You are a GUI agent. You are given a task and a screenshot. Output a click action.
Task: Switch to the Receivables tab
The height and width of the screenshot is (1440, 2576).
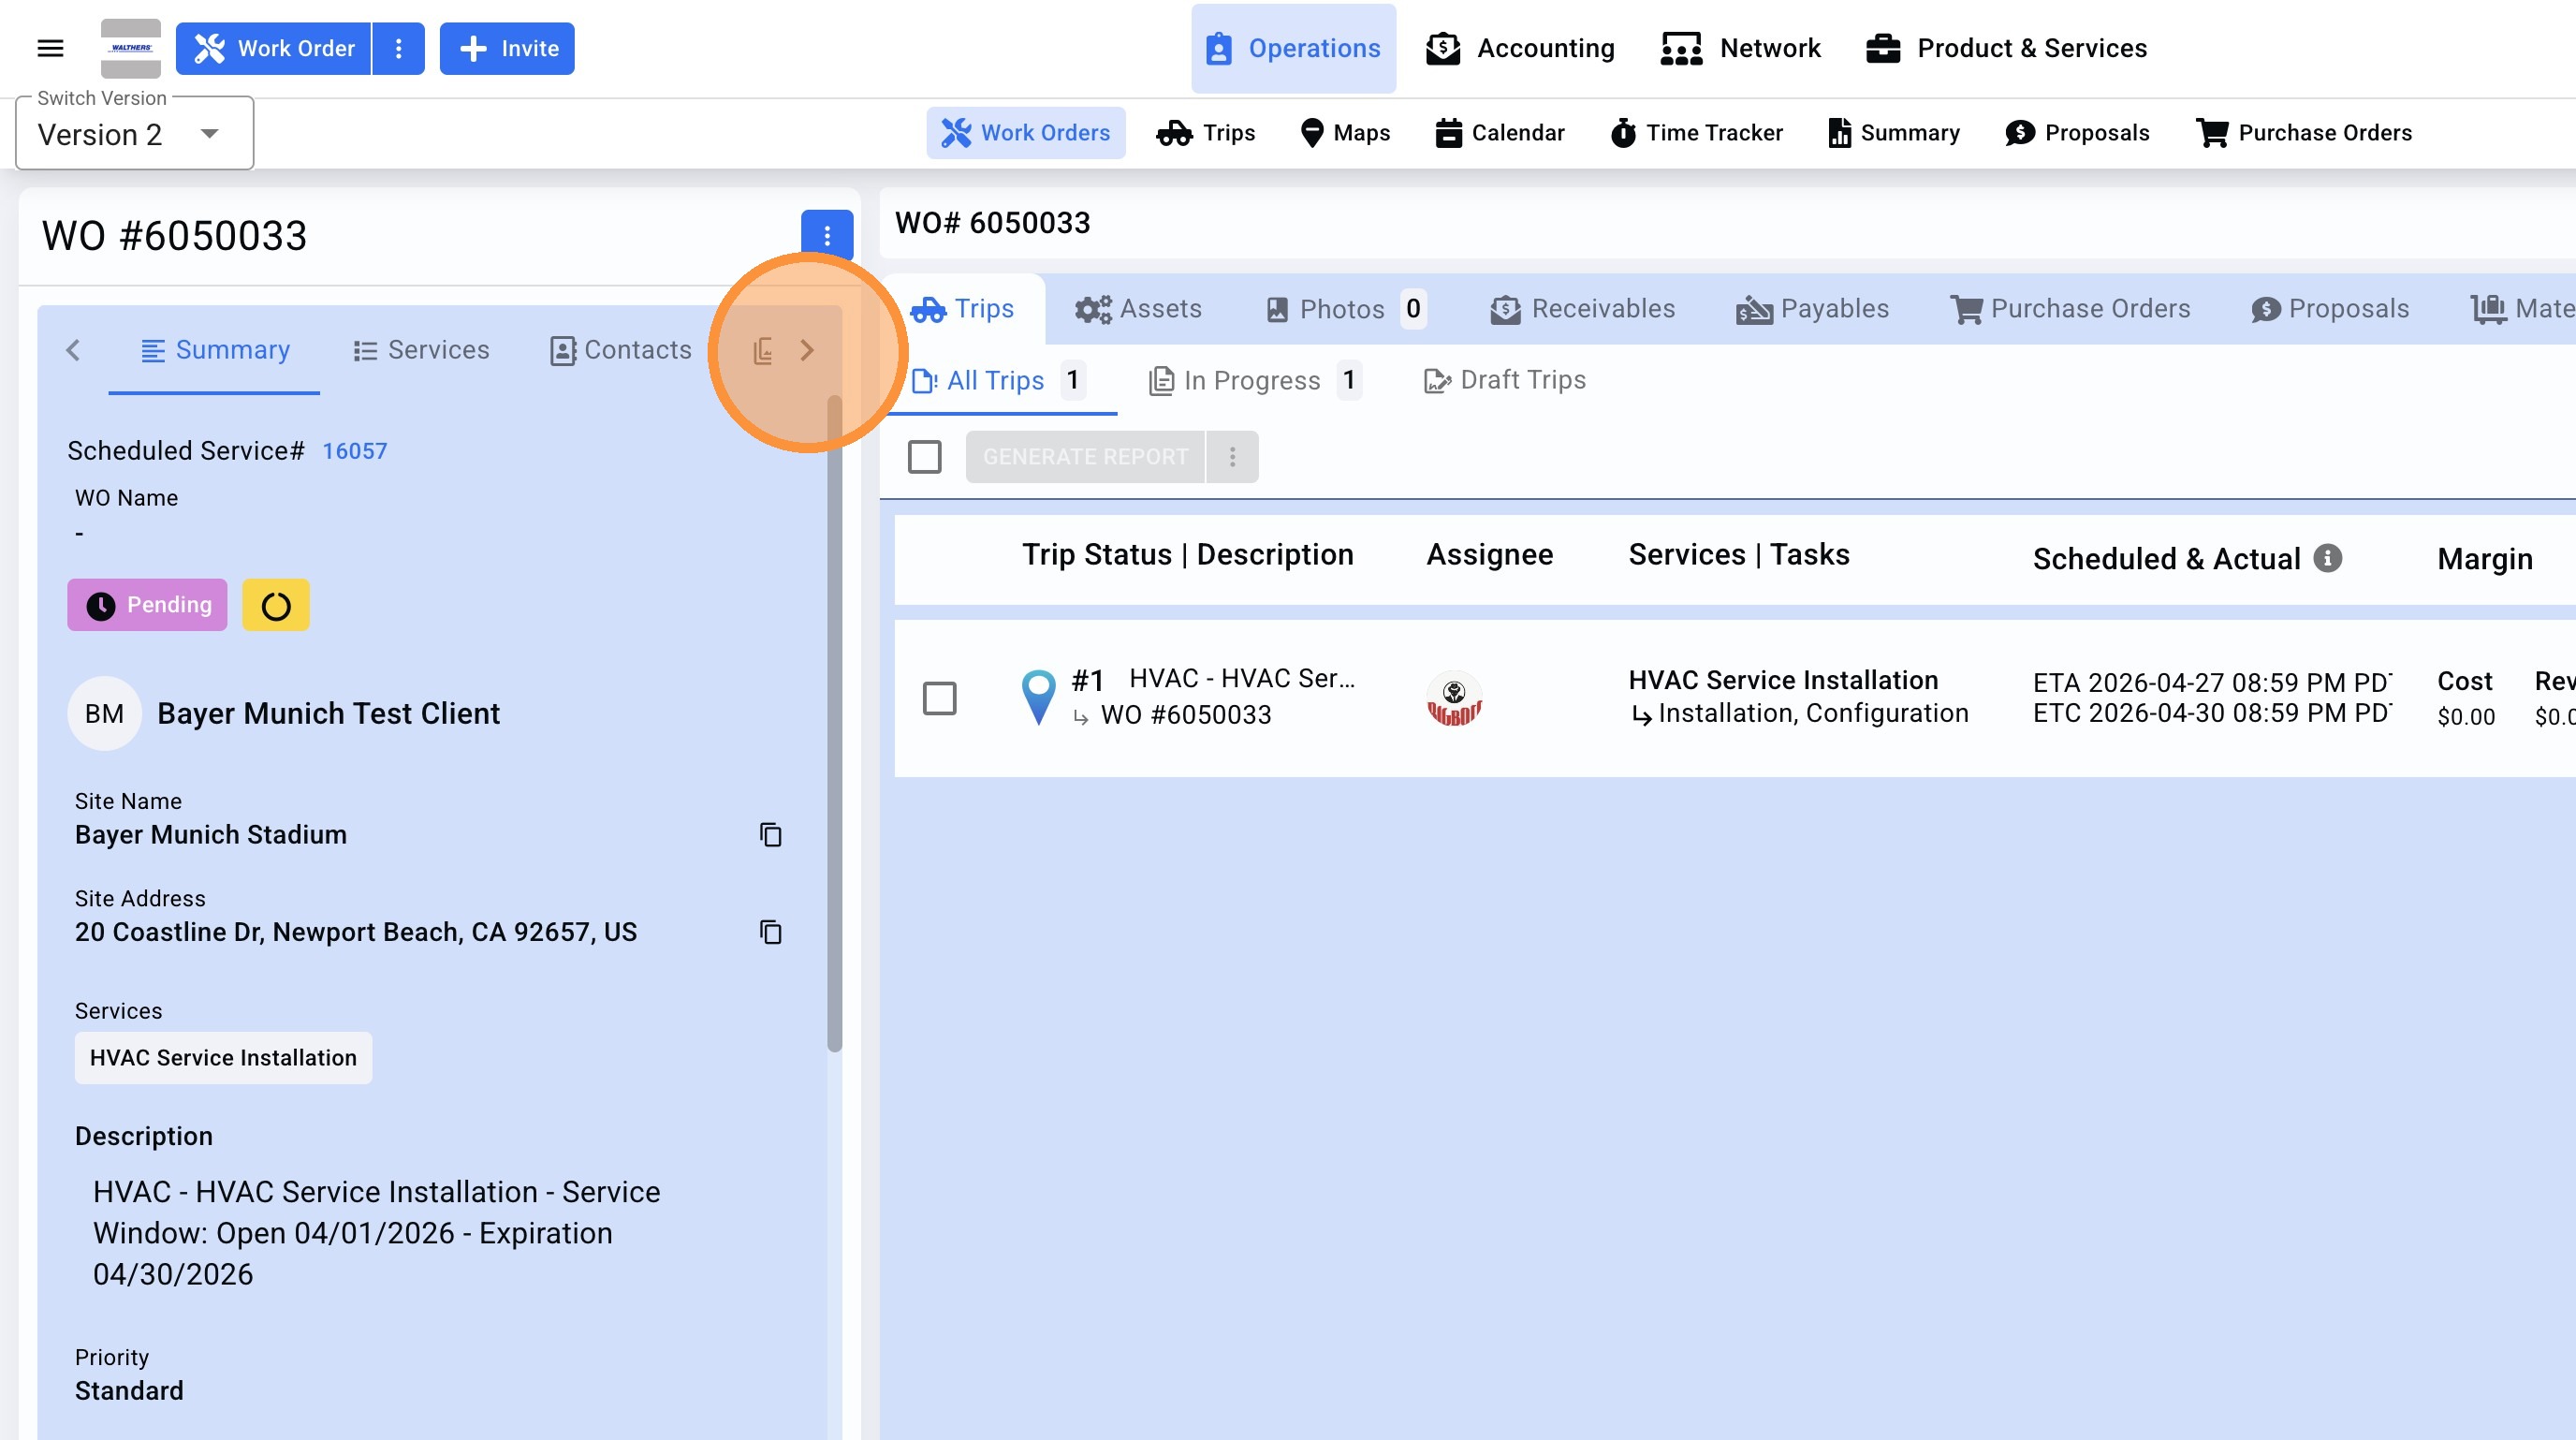pyautogui.click(x=1582, y=309)
